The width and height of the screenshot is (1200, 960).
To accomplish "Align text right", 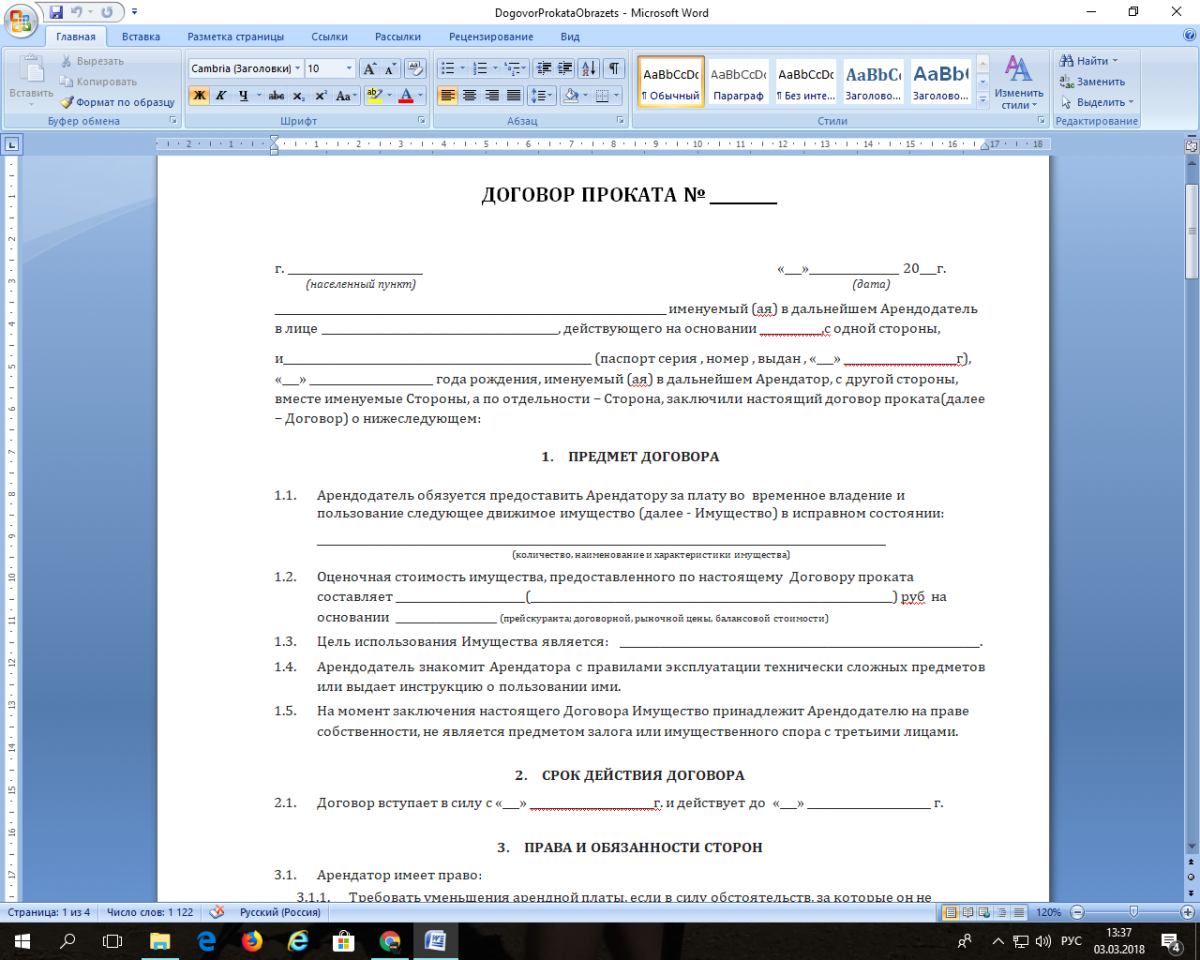I will [x=491, y=96].
